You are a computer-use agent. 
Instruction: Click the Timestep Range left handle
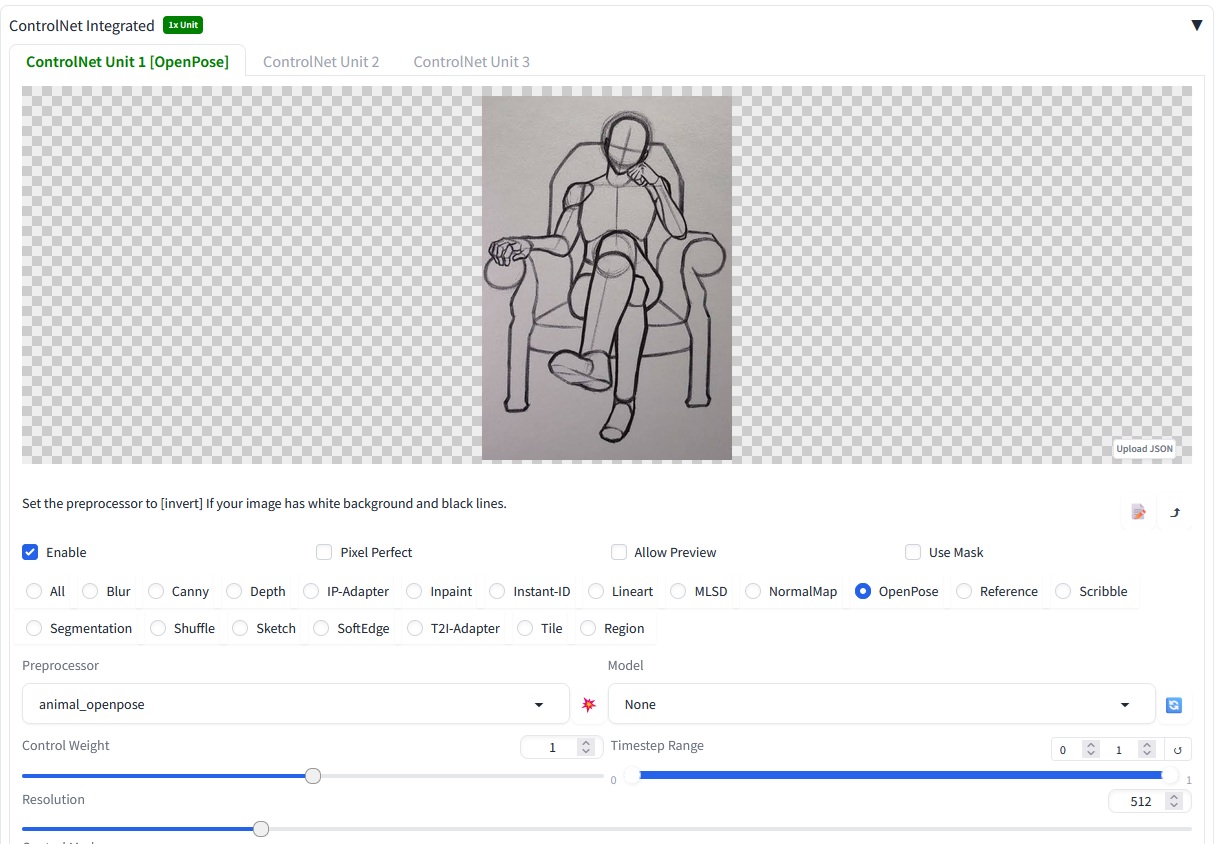632,775
